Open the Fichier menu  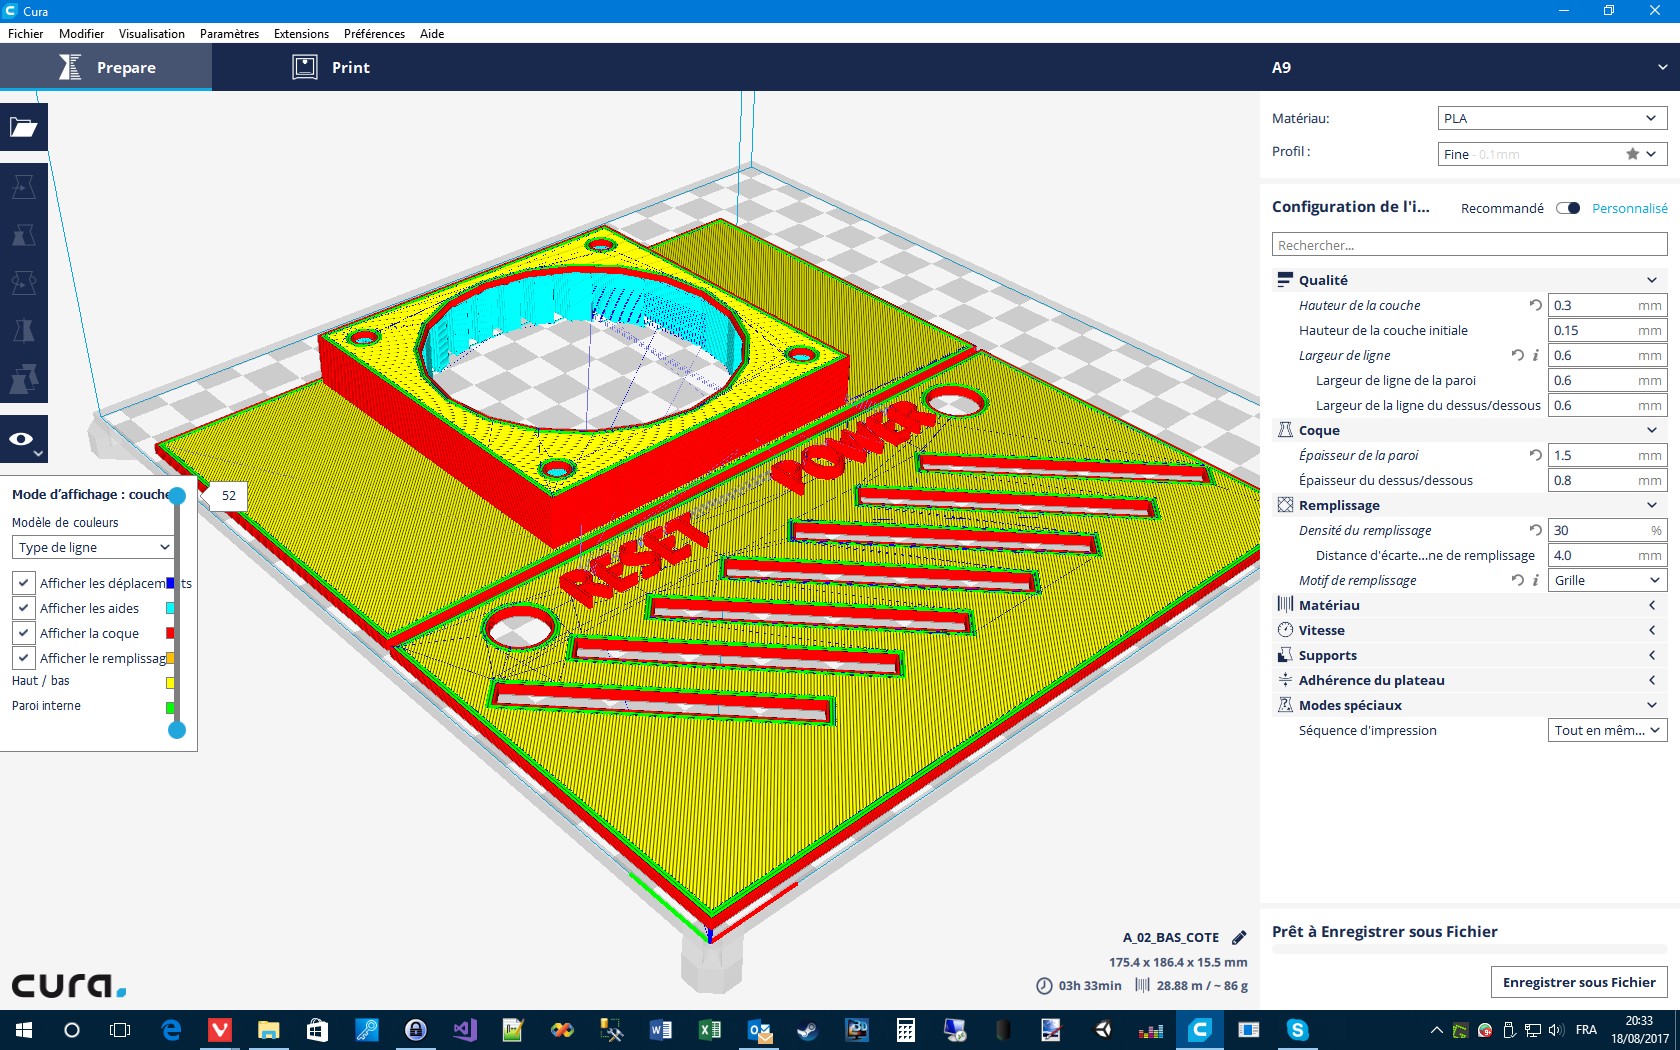click(26, 33)
